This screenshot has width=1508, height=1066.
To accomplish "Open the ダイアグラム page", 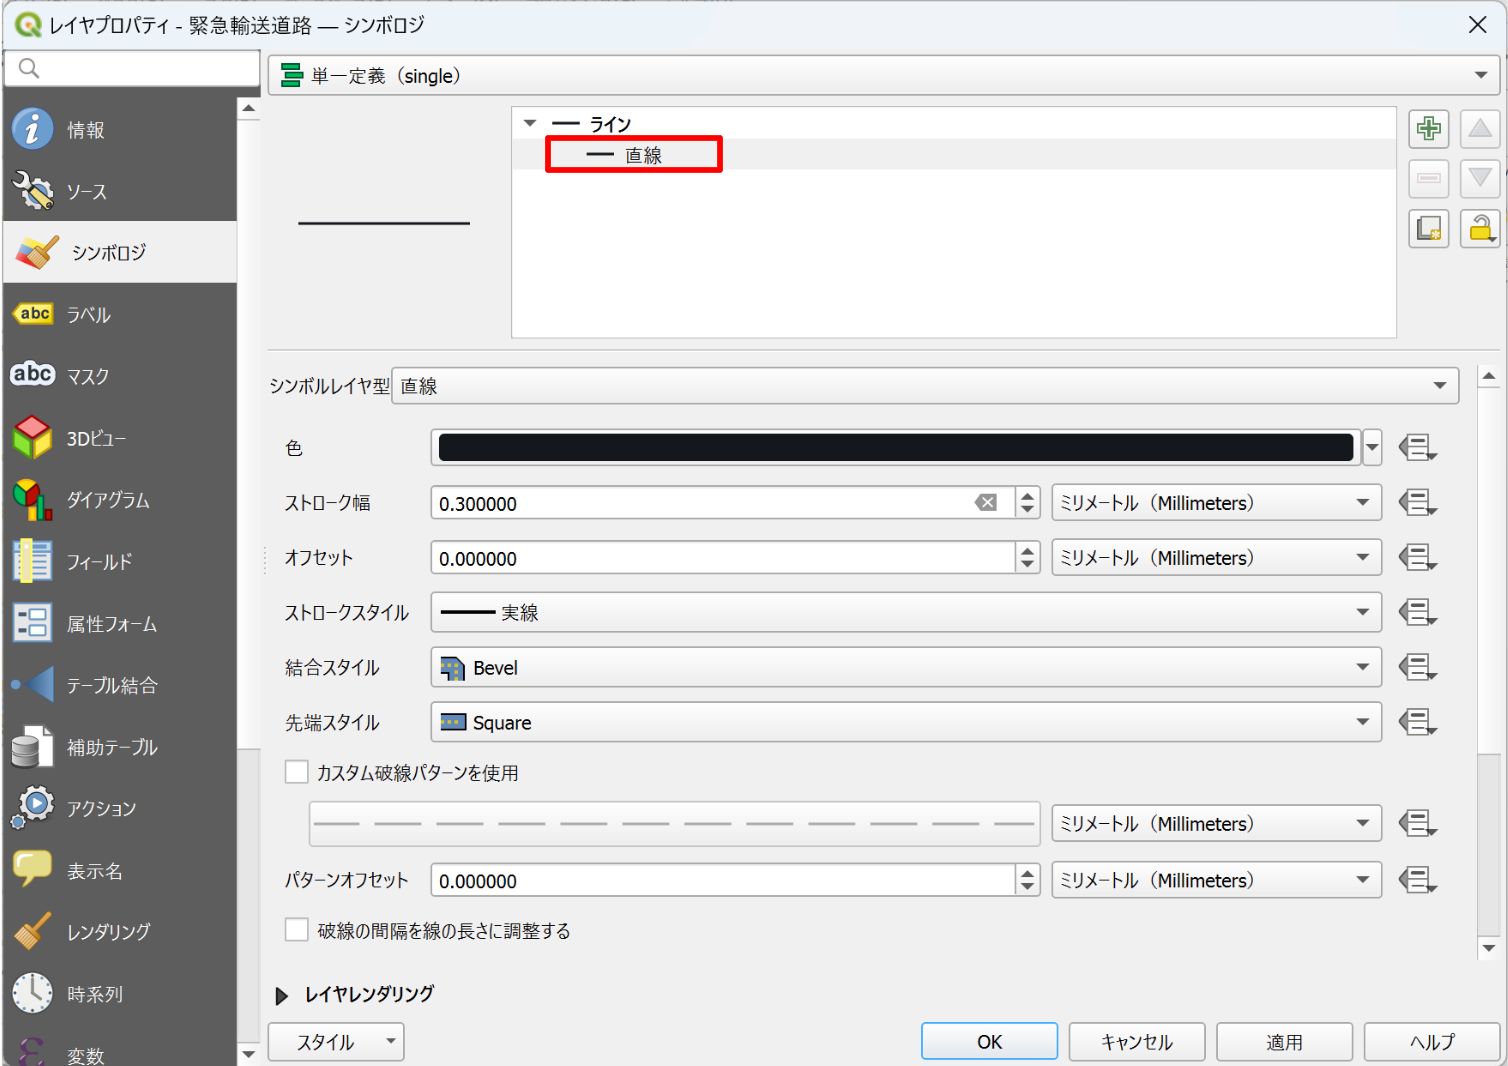I will pos(120,500).
